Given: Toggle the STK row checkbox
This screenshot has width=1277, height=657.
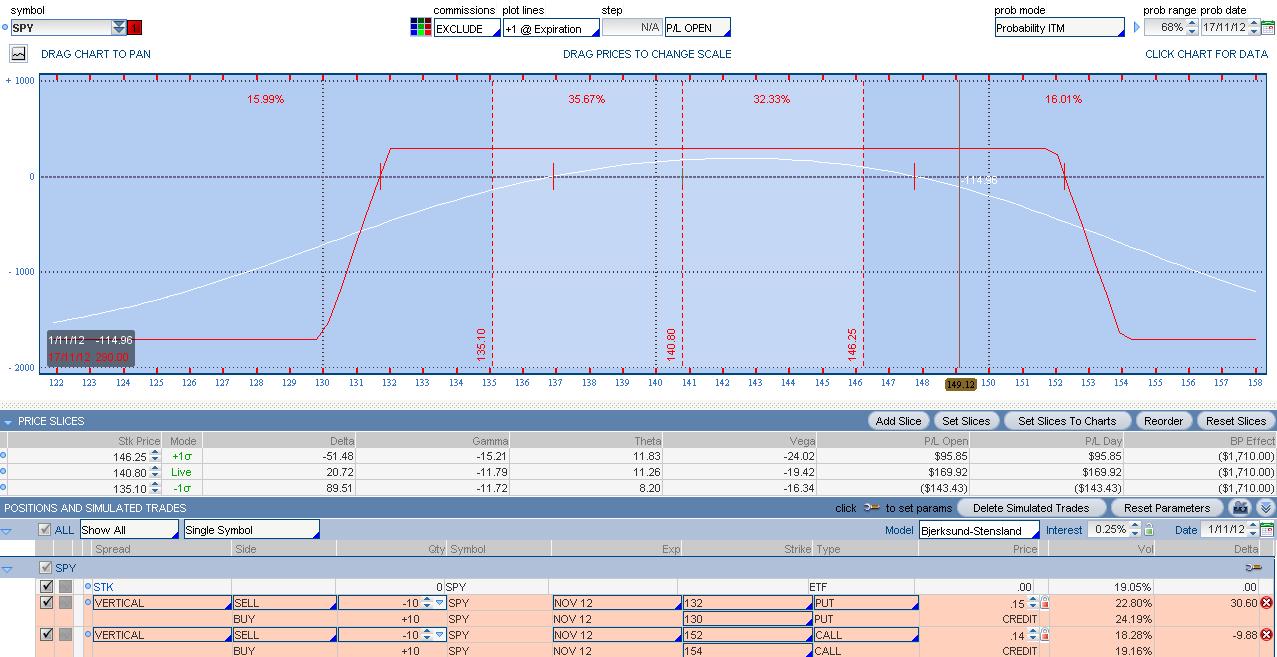Looking at the screenshot, I should coord(47,587).
